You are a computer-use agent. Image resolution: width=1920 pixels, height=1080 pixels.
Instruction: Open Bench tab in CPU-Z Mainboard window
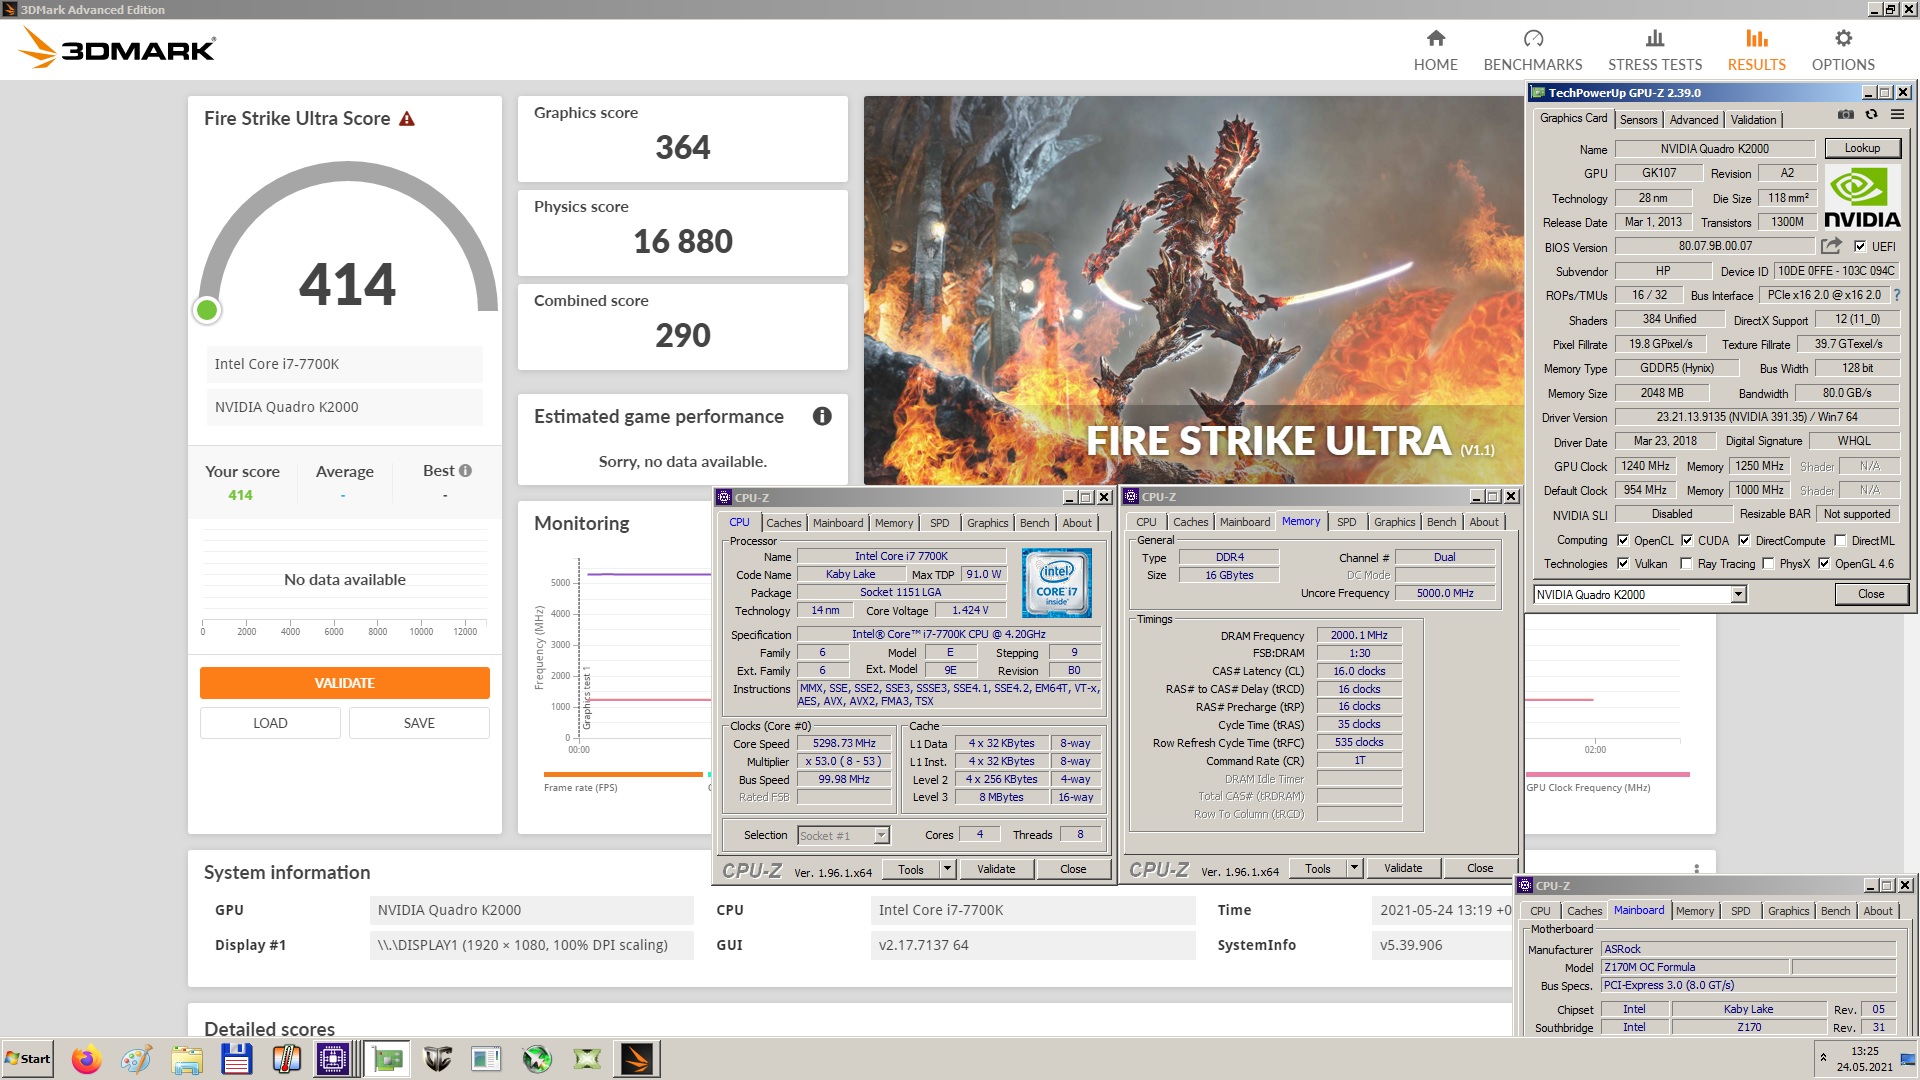(x=1835, y=911)
